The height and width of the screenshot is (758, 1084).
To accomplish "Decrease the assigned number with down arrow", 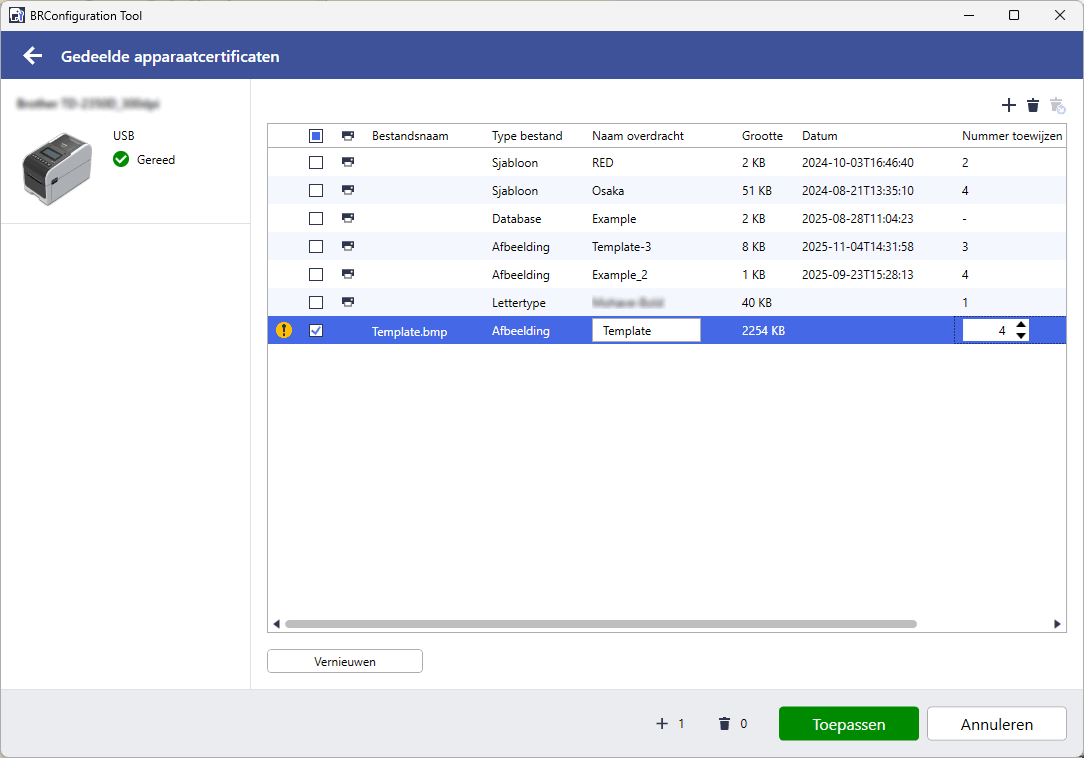I will pos(1020,336).
